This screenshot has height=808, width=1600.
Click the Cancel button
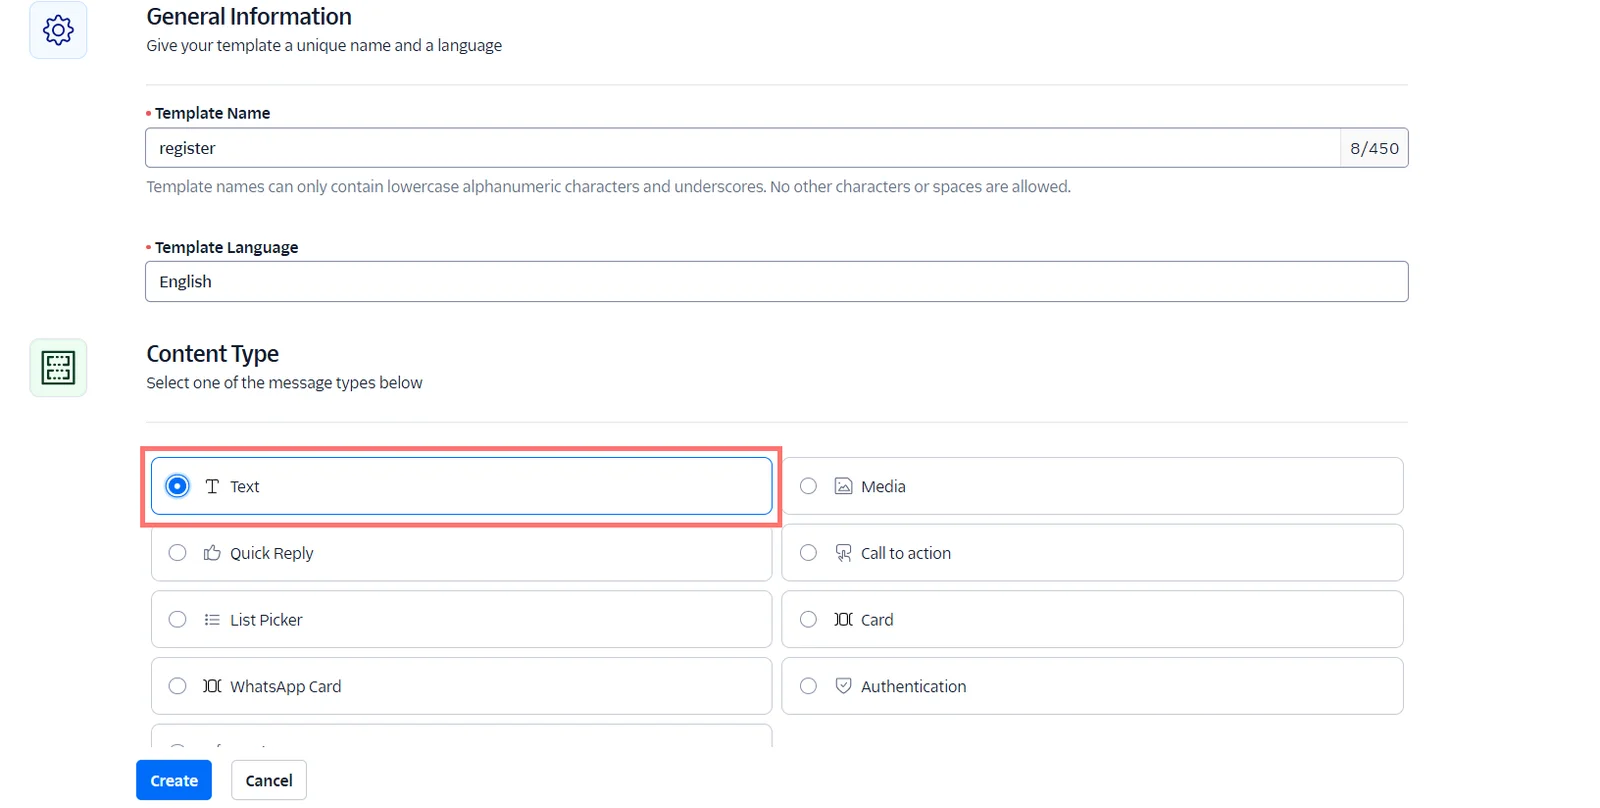(269, 780)
